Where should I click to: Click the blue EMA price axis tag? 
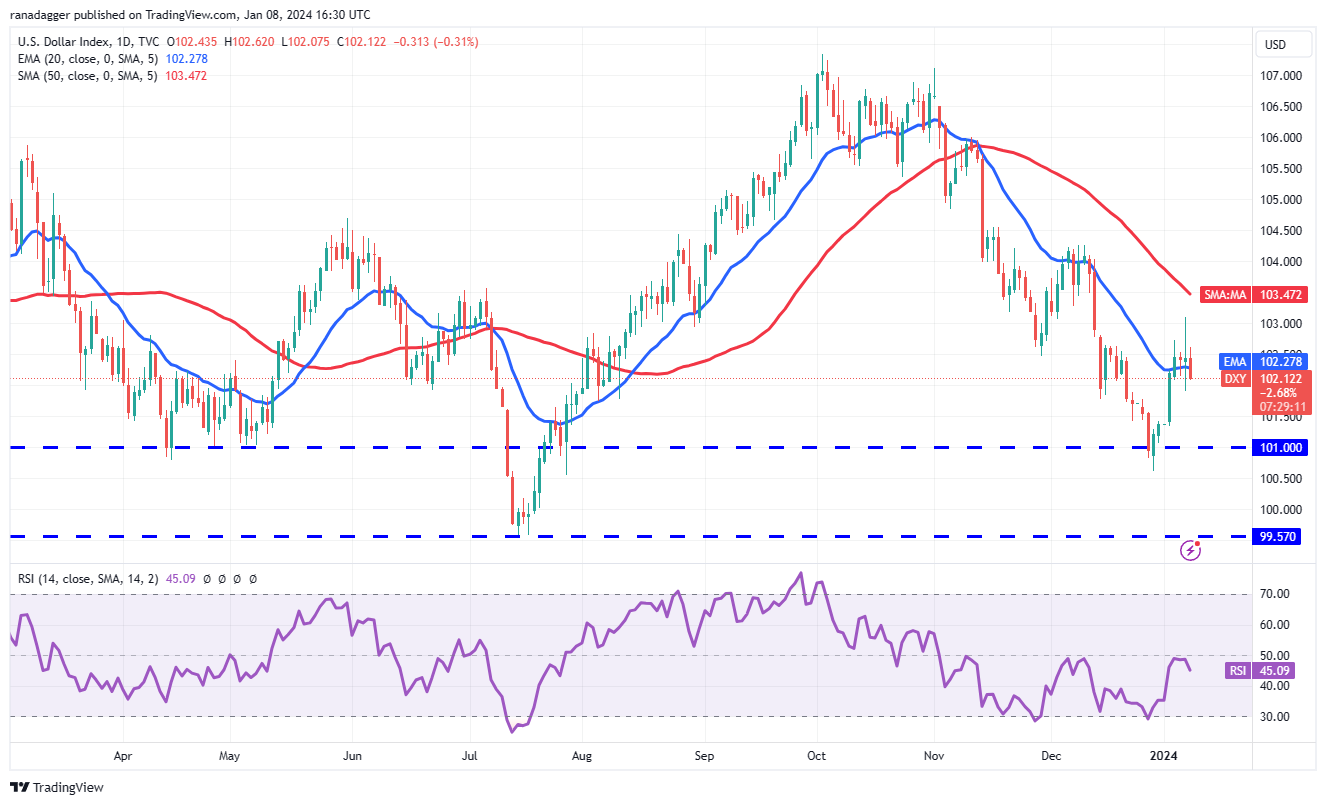click(1236, 361)
